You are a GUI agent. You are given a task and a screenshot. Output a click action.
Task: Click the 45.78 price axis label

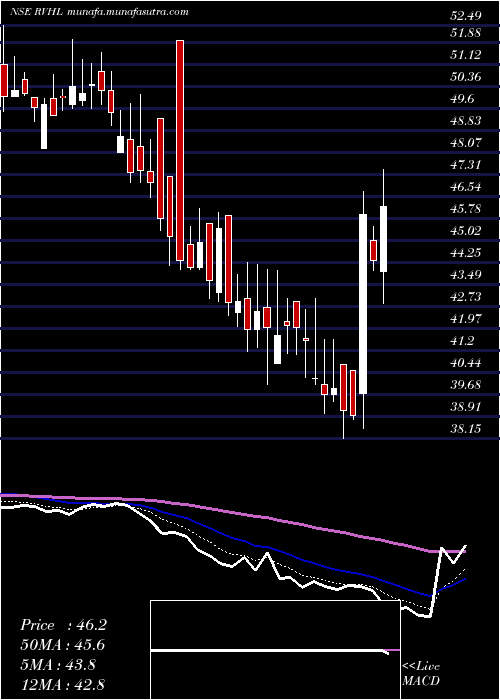coord(466,209)
